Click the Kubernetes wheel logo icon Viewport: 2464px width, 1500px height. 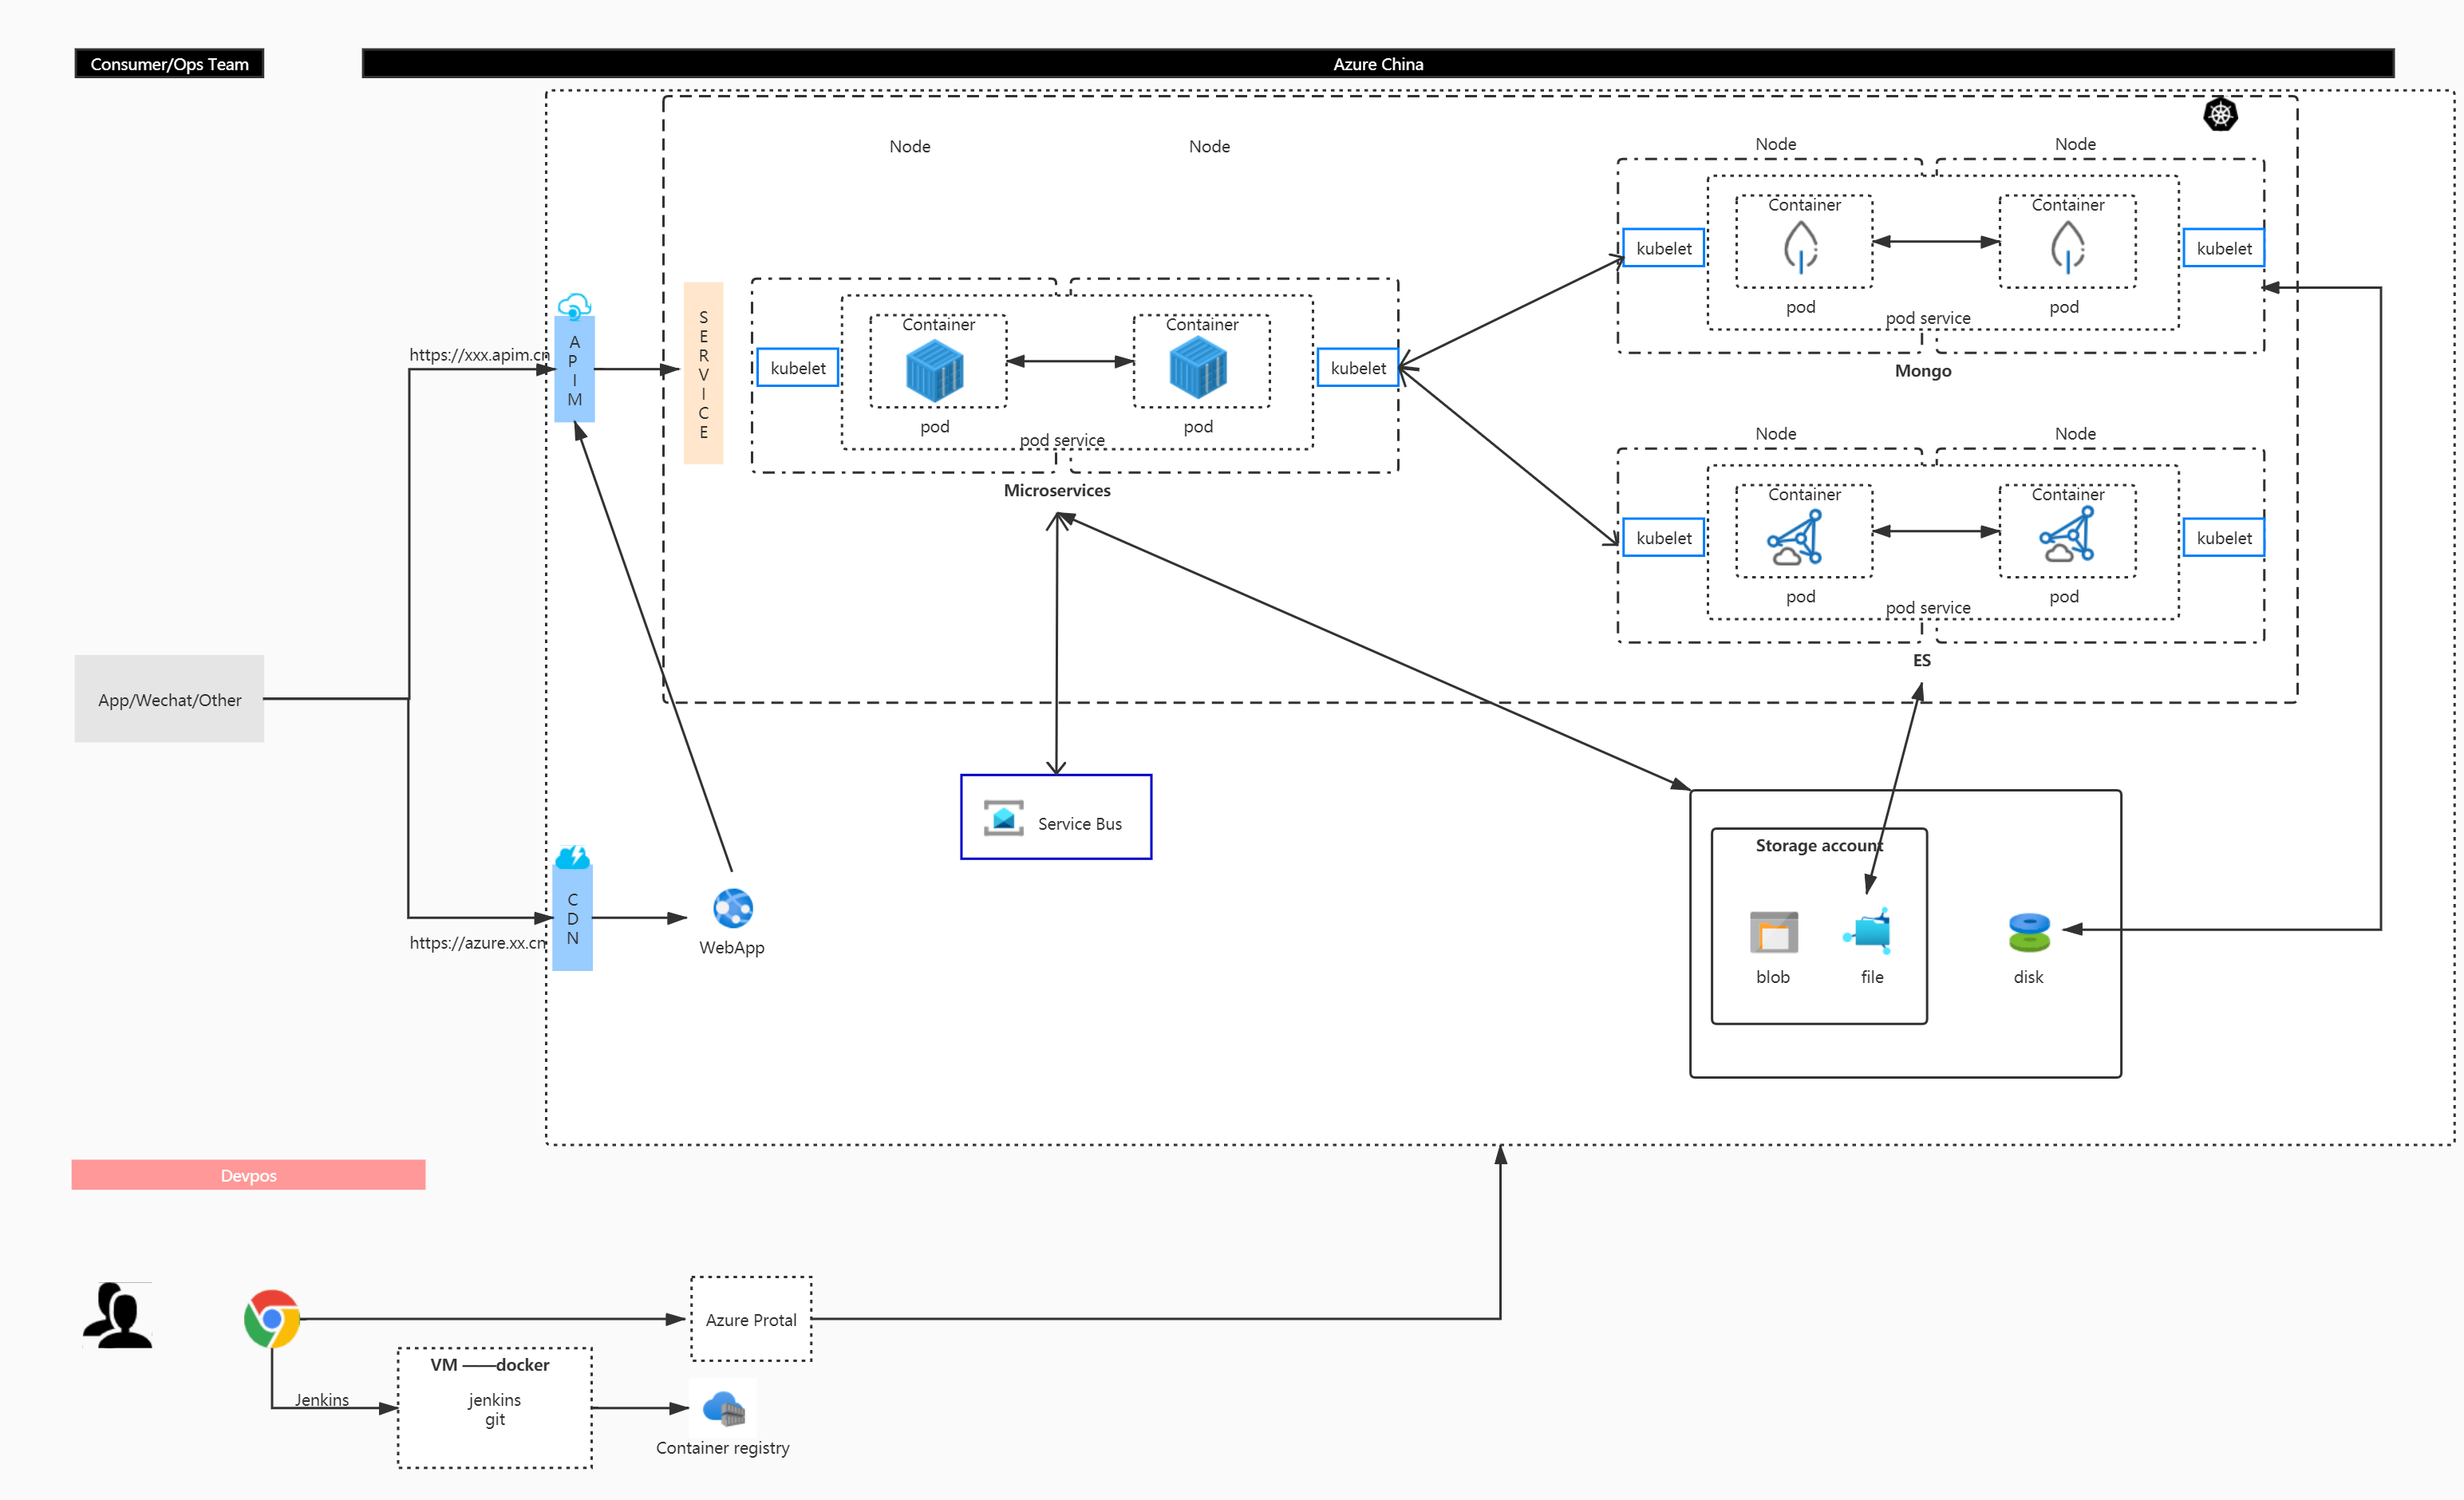[x=2220, y=114]
